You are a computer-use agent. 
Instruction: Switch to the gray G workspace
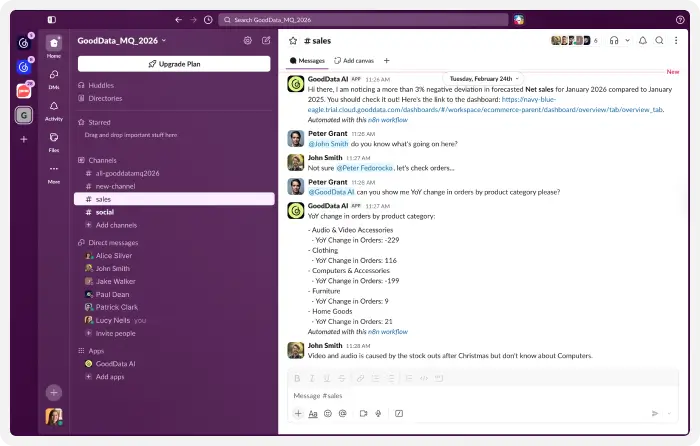[24, 115]
